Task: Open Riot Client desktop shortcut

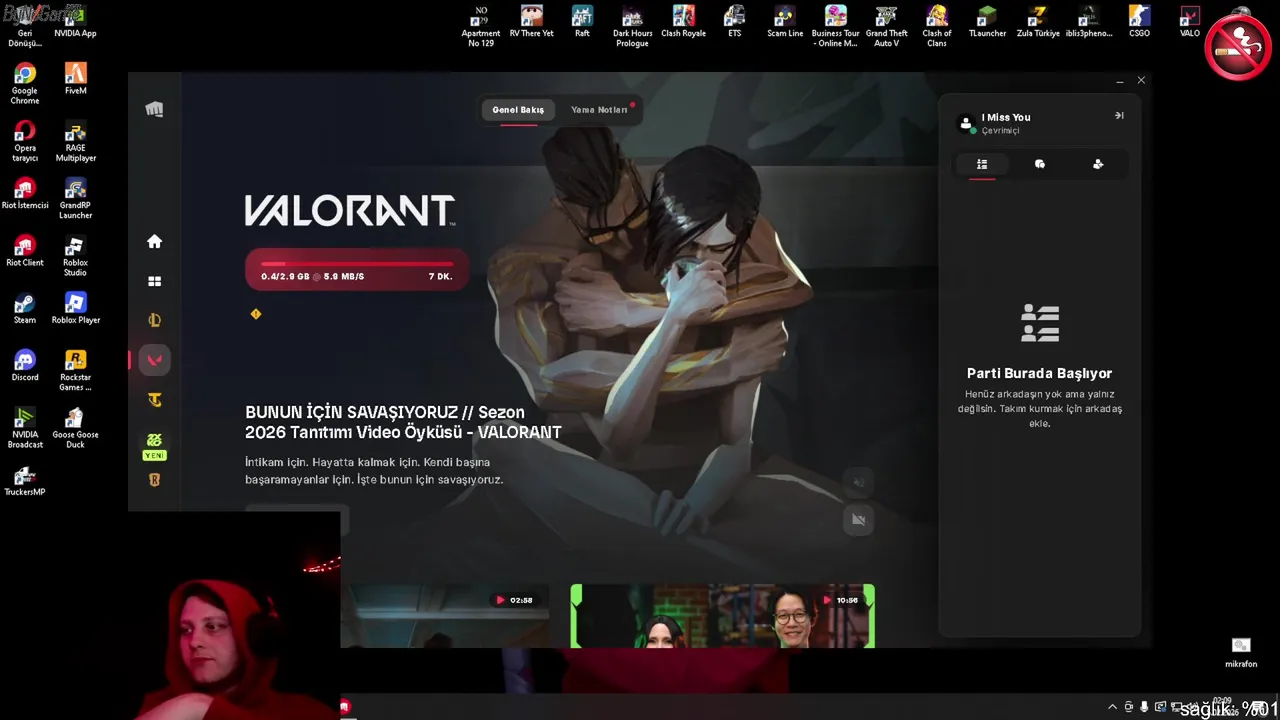Action: tap(25, 250)
